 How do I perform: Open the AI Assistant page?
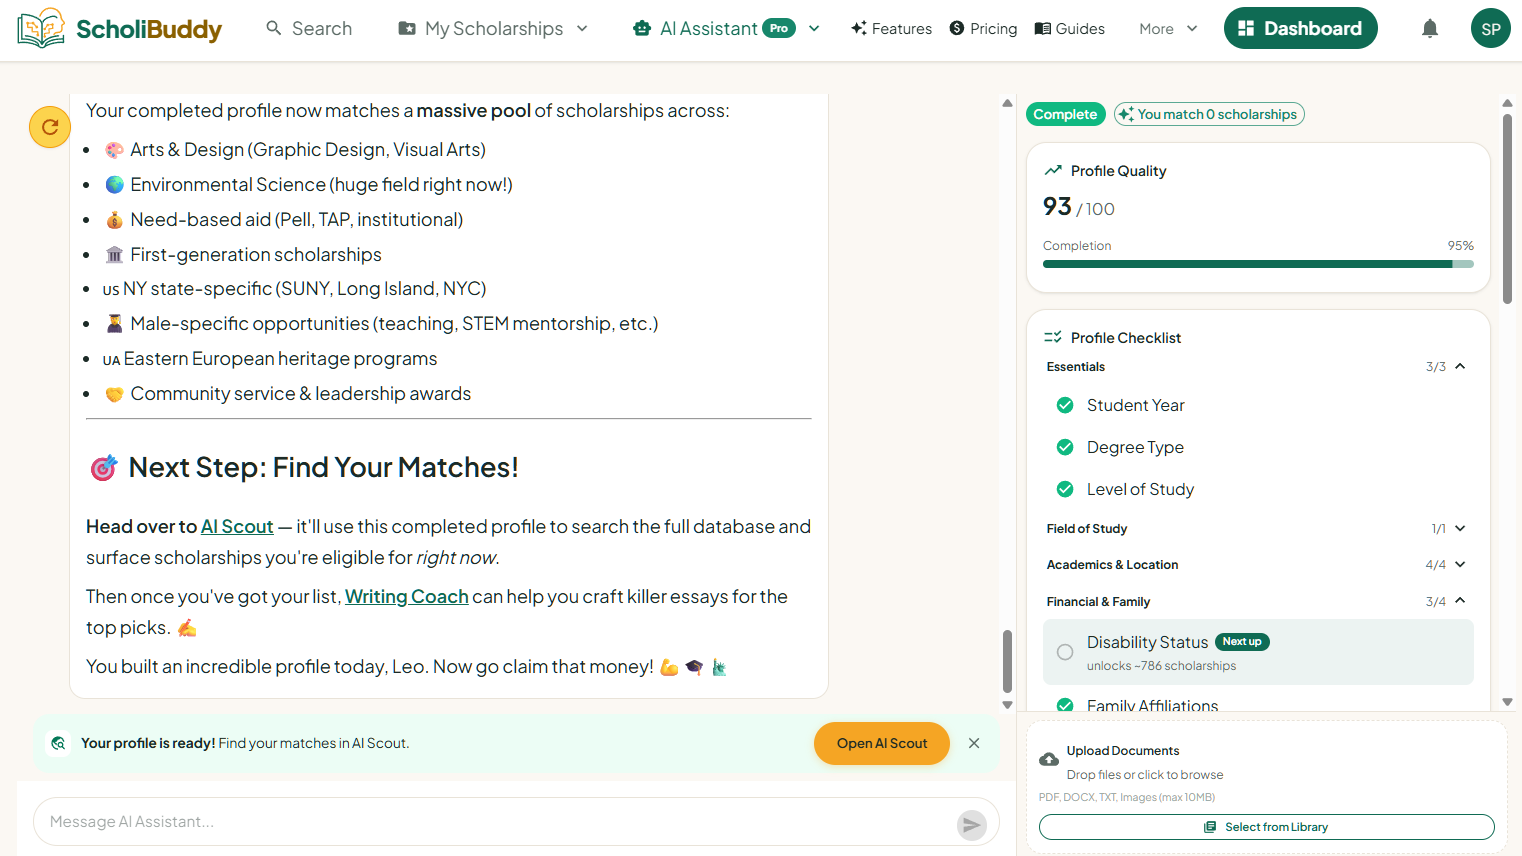(x=708, y=29)
